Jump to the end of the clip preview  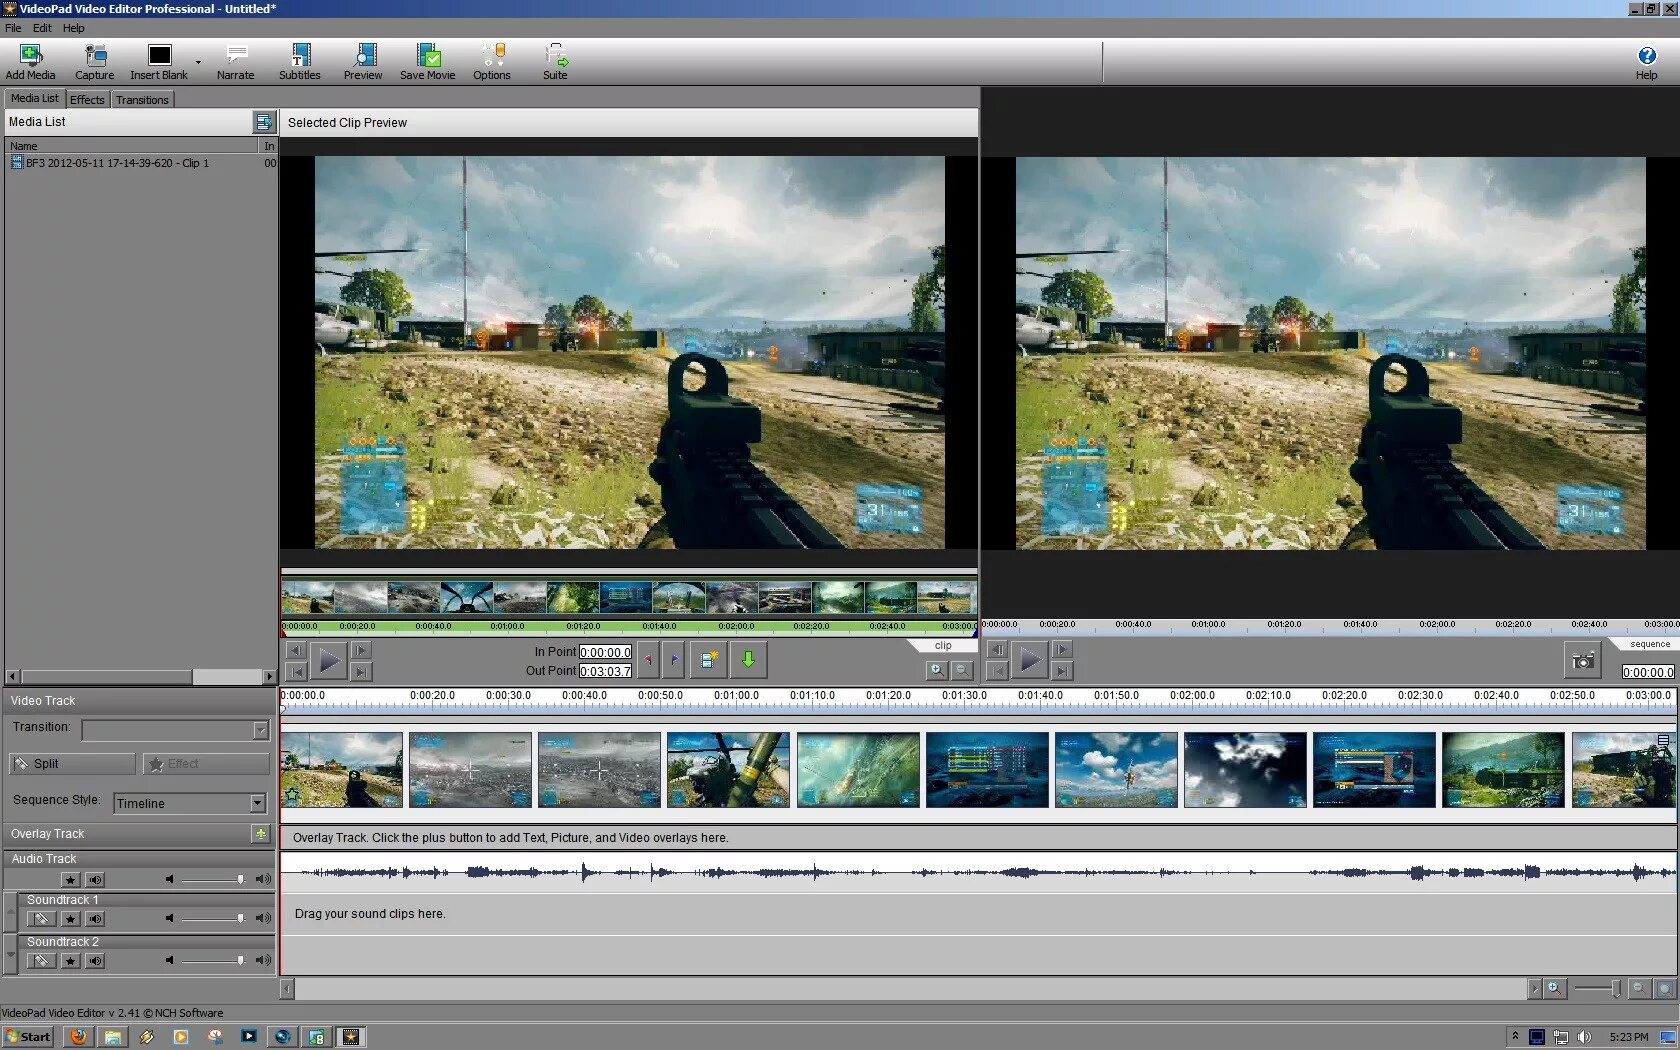[x=361, y=672]
